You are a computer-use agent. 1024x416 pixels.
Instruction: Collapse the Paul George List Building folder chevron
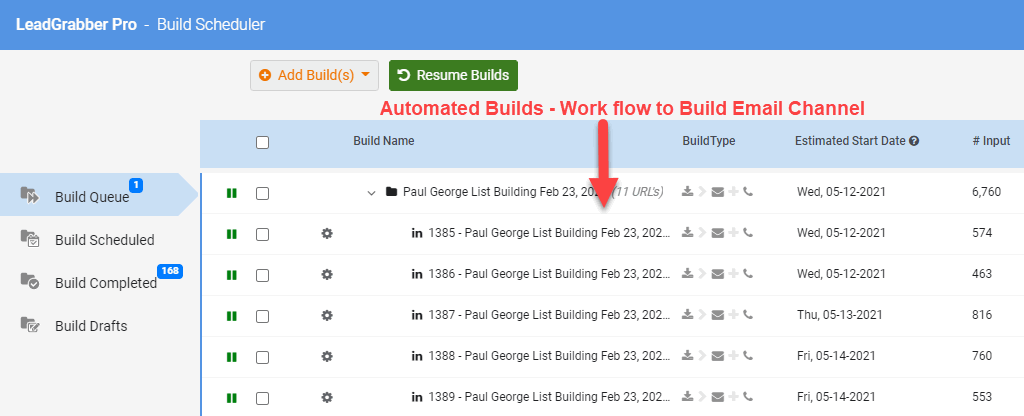pos(371,193)
